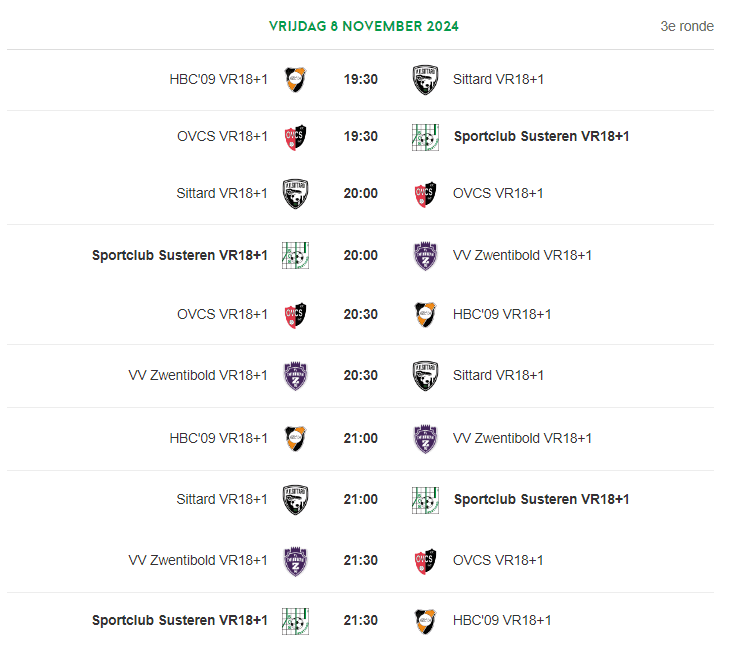This screenshot has height=669, width=743.
Task: Click HBC'09 home logo in first 19:30 match
Action: [x=295, y=79]
